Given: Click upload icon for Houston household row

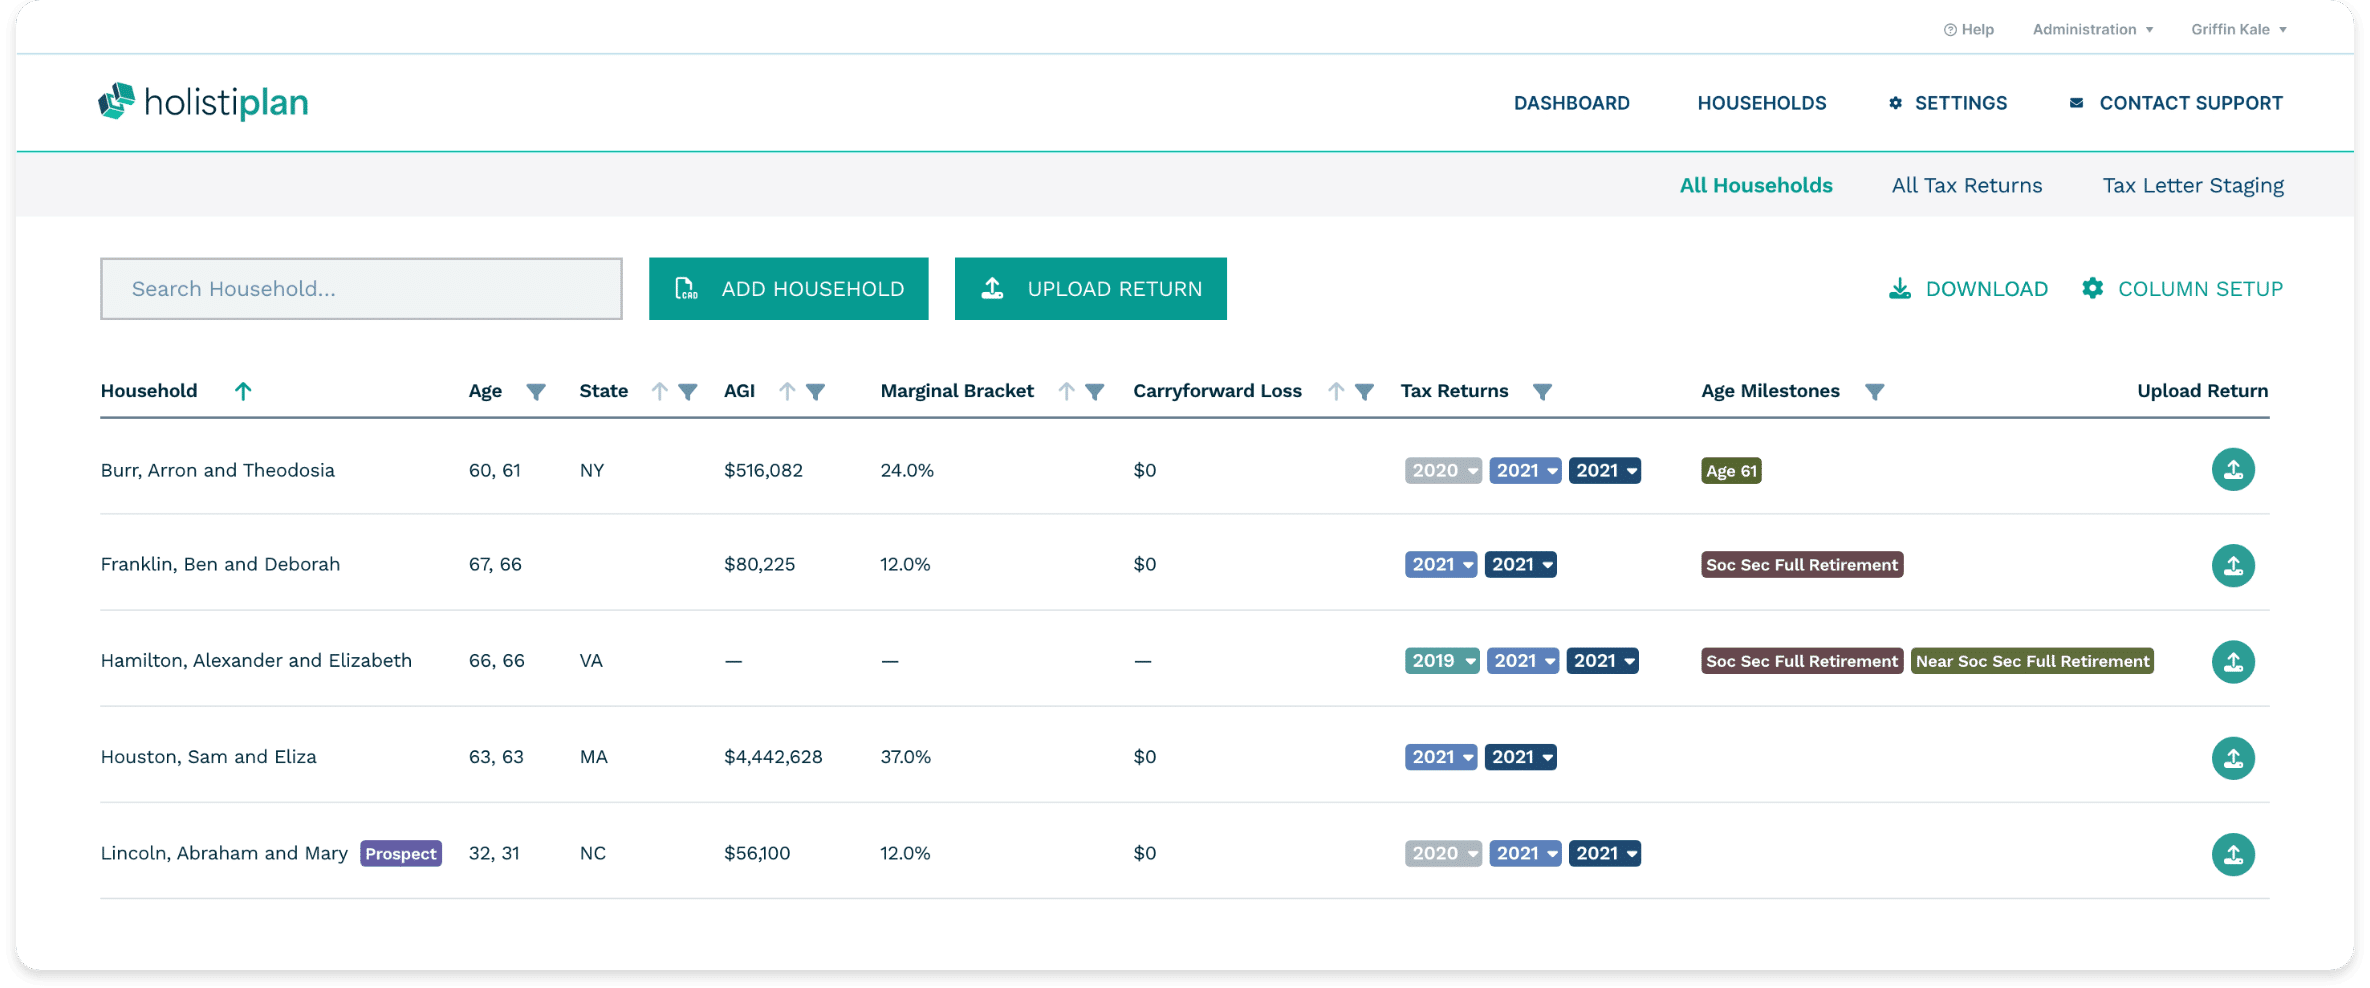Looking at the screenshot, I should (2232, 758).
